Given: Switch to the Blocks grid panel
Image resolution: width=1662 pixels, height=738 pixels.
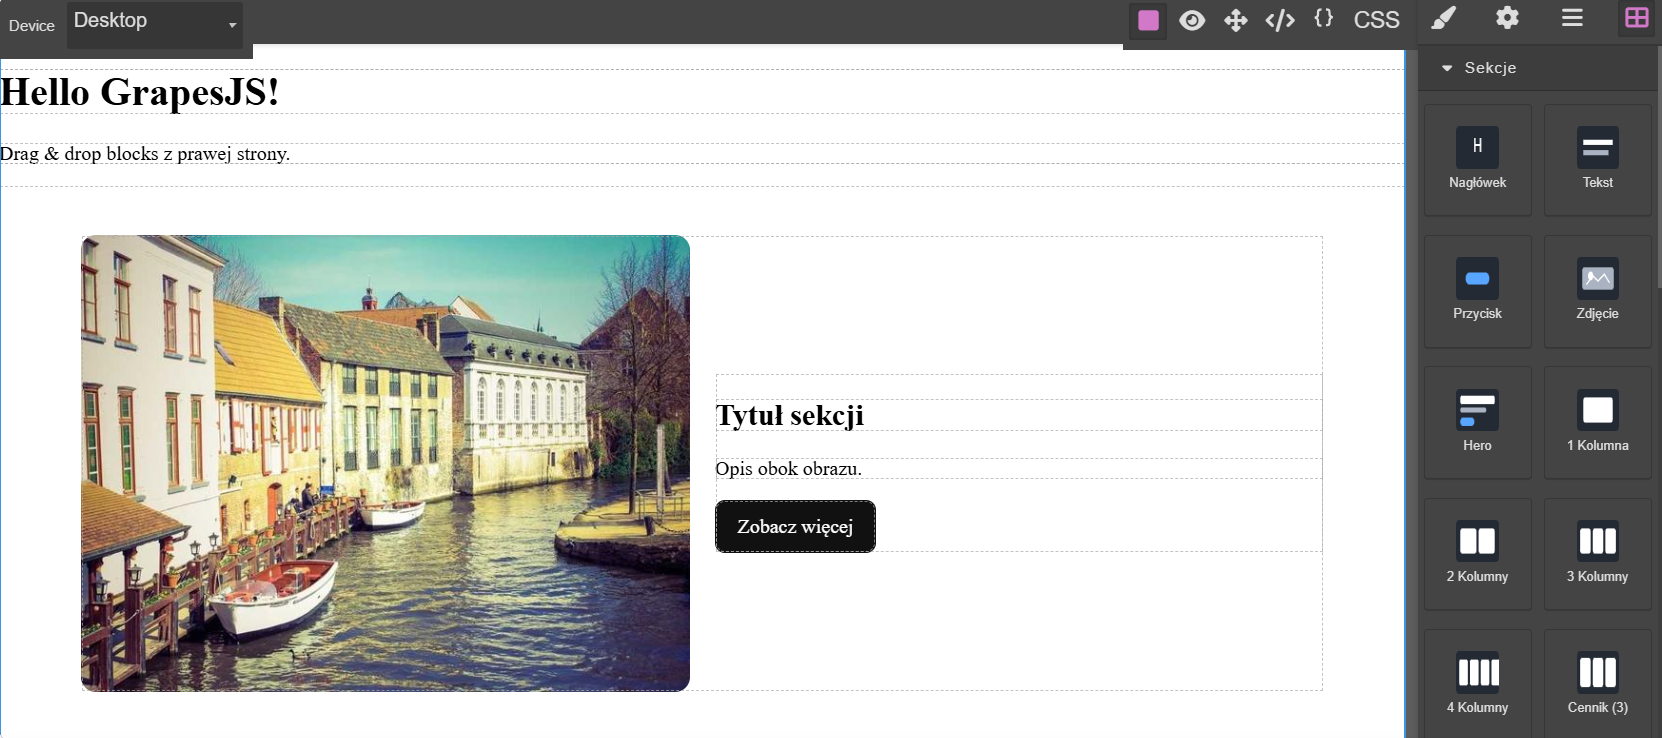Looking at the screenshot, I should click(x=1636, y=18).
